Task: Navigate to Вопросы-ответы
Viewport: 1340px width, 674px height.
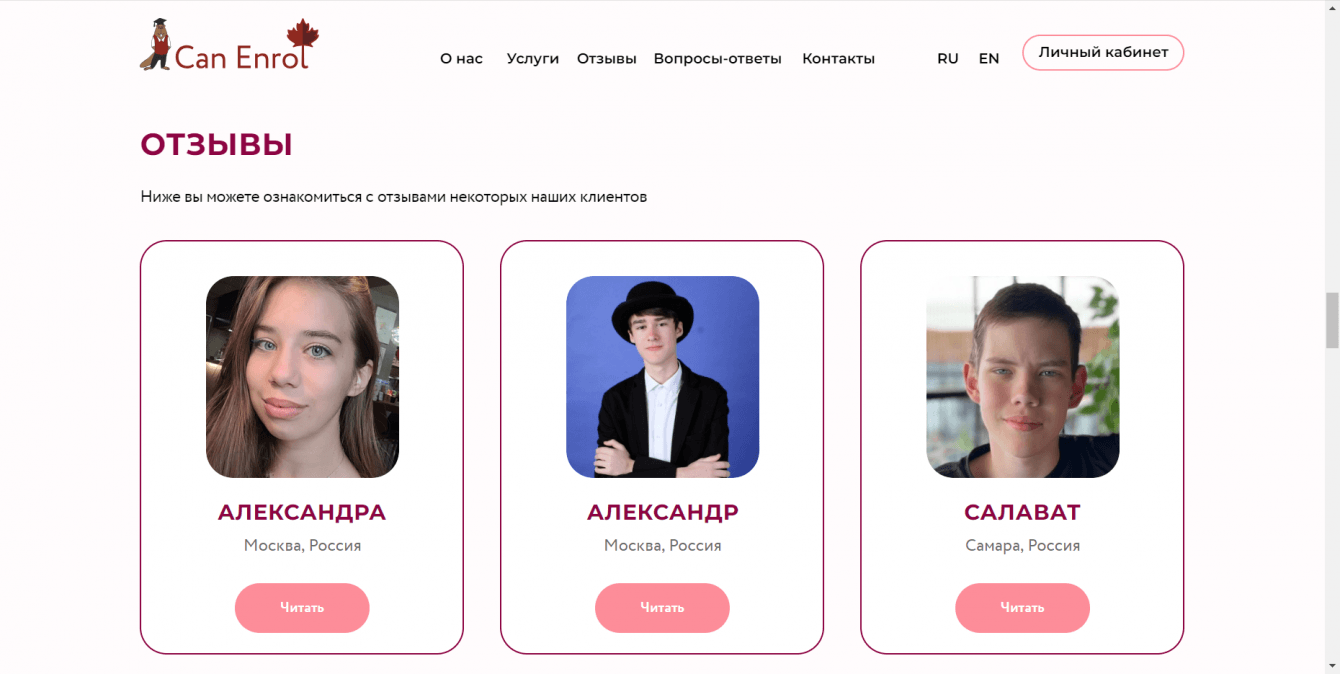Action: pos(717,59)
